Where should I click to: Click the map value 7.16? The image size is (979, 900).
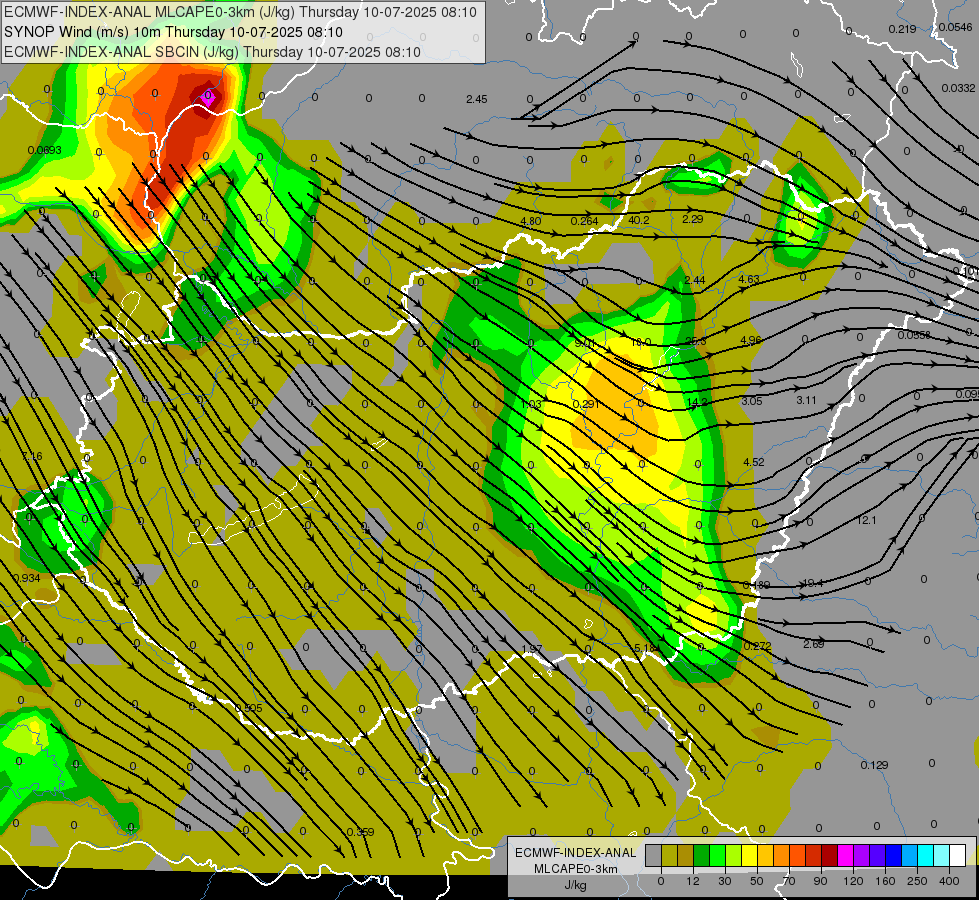[x=32, y=457]
